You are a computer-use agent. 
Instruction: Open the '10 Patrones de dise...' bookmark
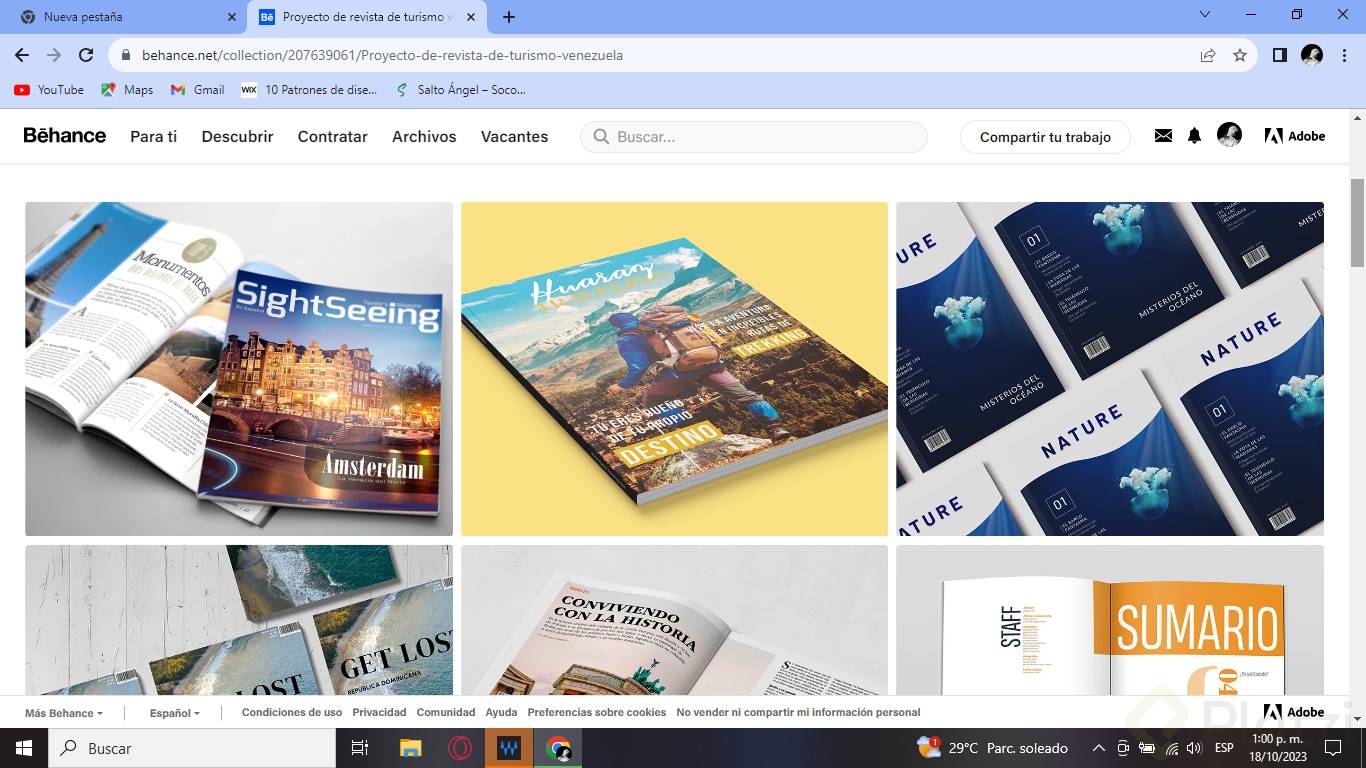pos(309,90)
